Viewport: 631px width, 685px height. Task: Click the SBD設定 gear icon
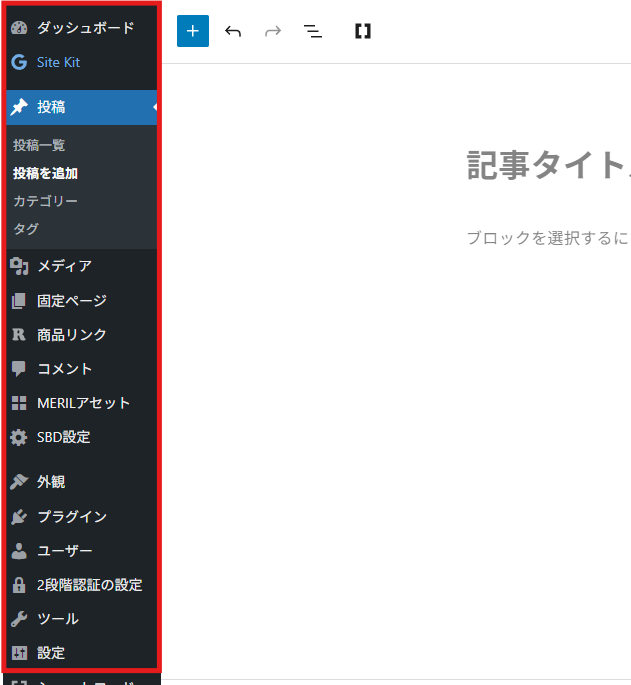click(19, 437)
